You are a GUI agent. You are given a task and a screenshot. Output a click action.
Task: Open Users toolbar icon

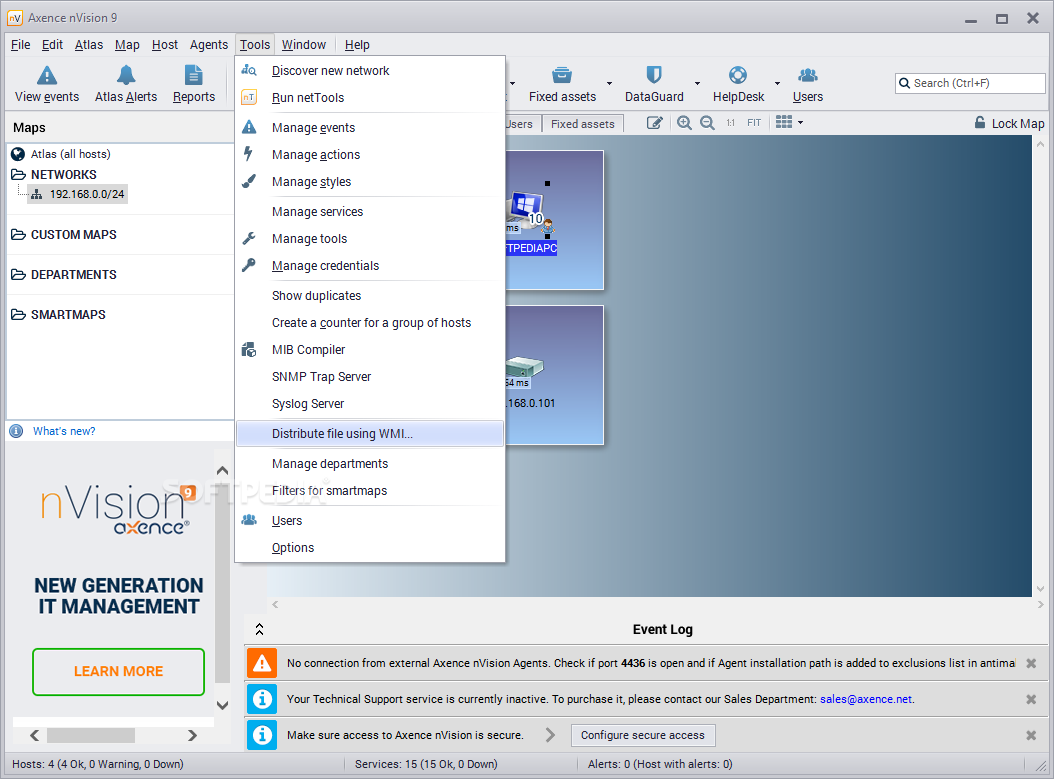[x=807, y=75]
